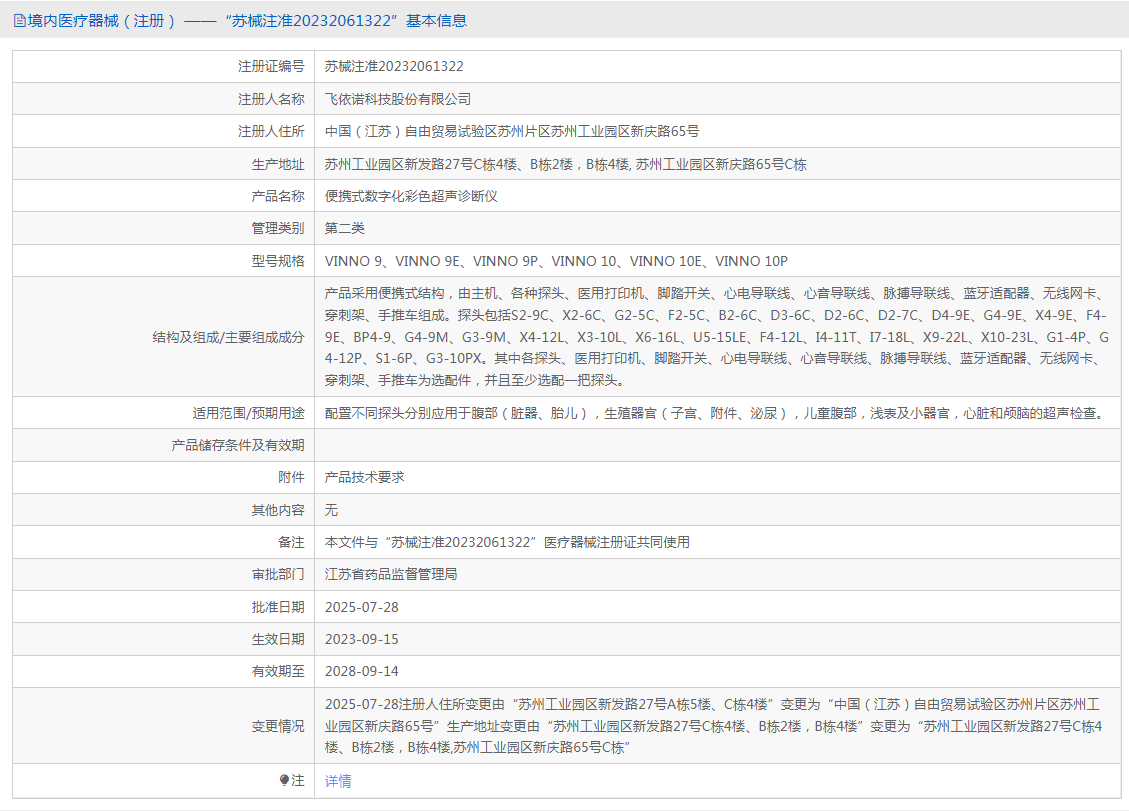This screenshot has width=1129, height=811.
Task: Click the label 生产地址
Action: point(278,164)
